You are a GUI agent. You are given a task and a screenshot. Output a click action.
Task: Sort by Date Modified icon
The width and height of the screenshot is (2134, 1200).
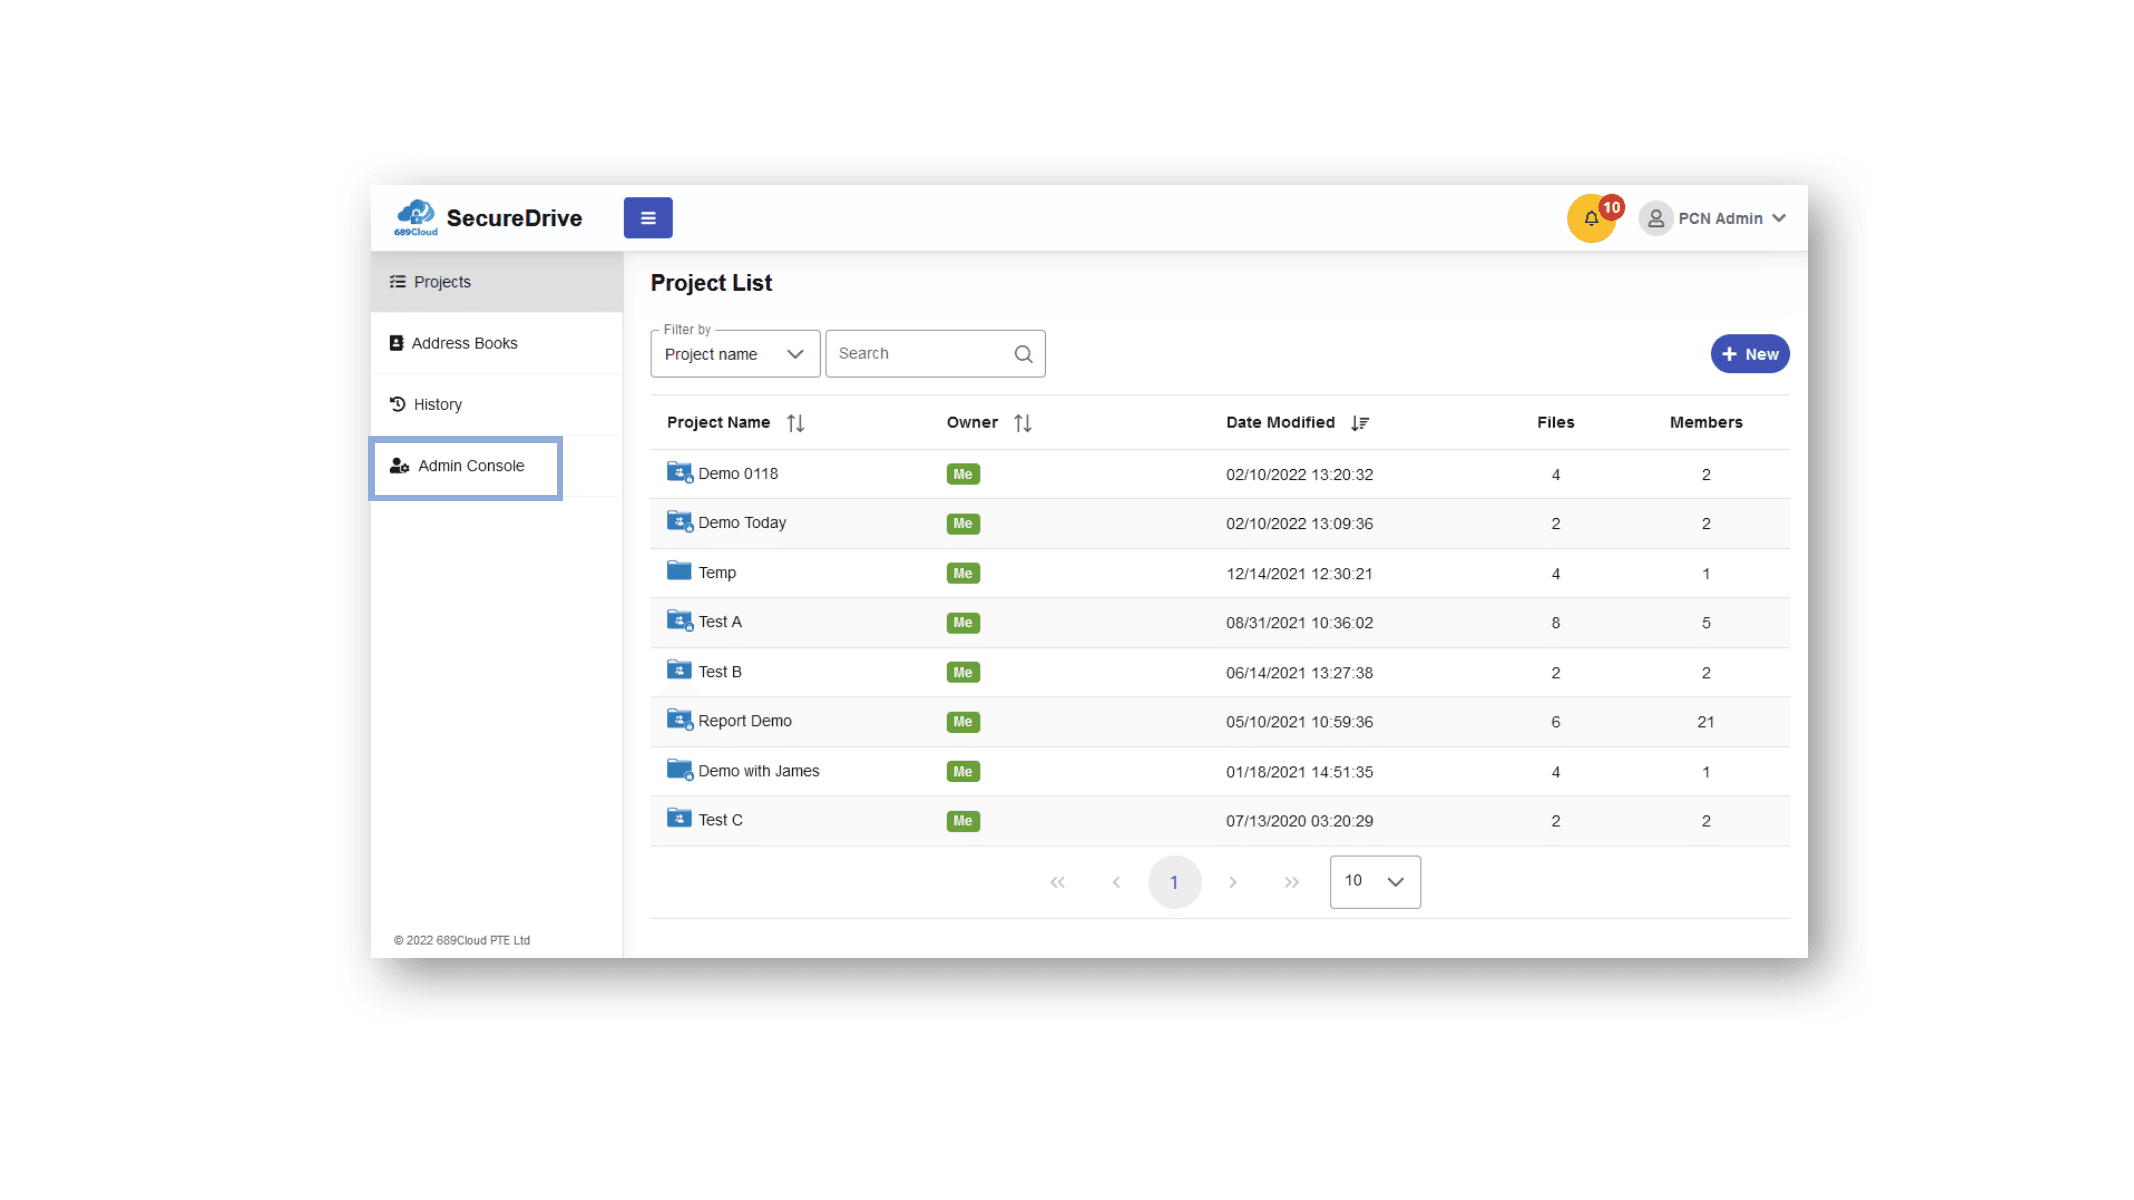click(x=1360, y=423)
